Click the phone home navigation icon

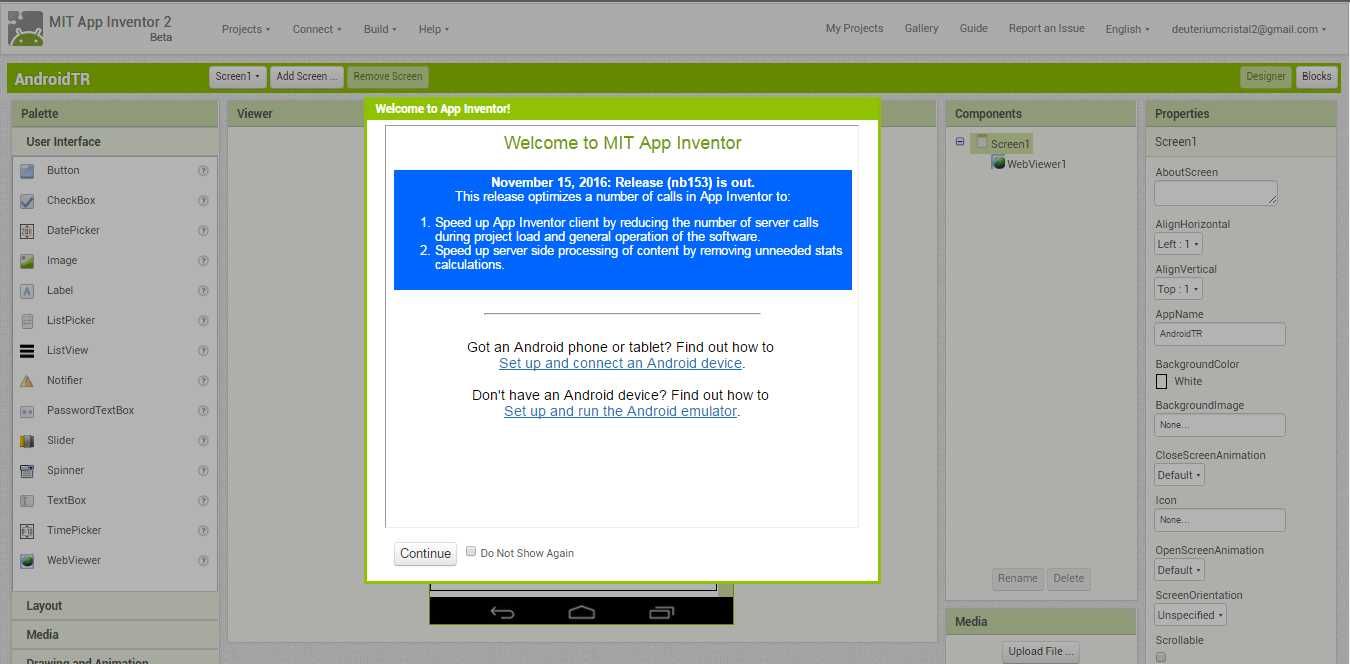pos(581,612)
